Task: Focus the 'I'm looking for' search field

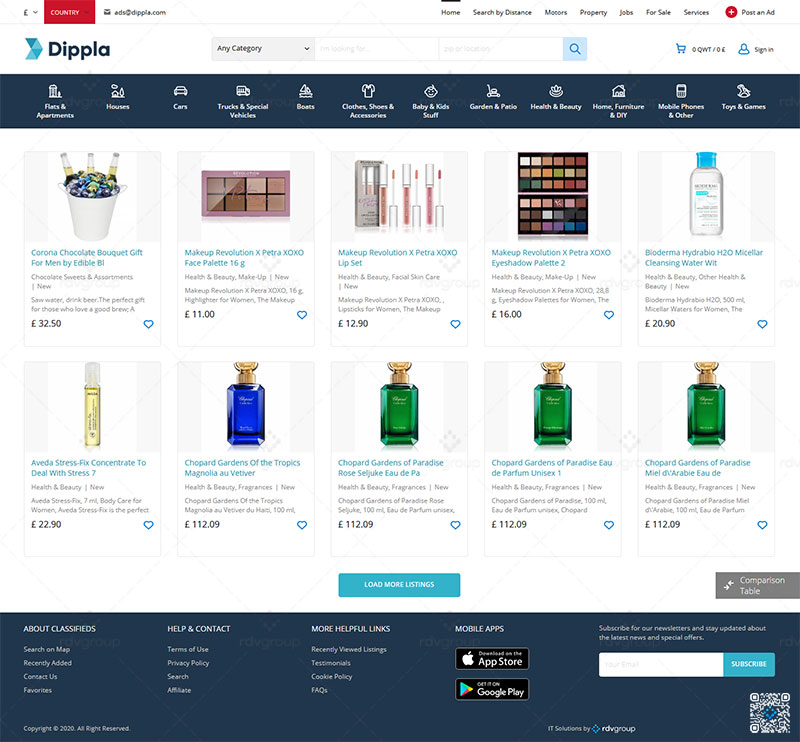Action: (x=377, y=49)
